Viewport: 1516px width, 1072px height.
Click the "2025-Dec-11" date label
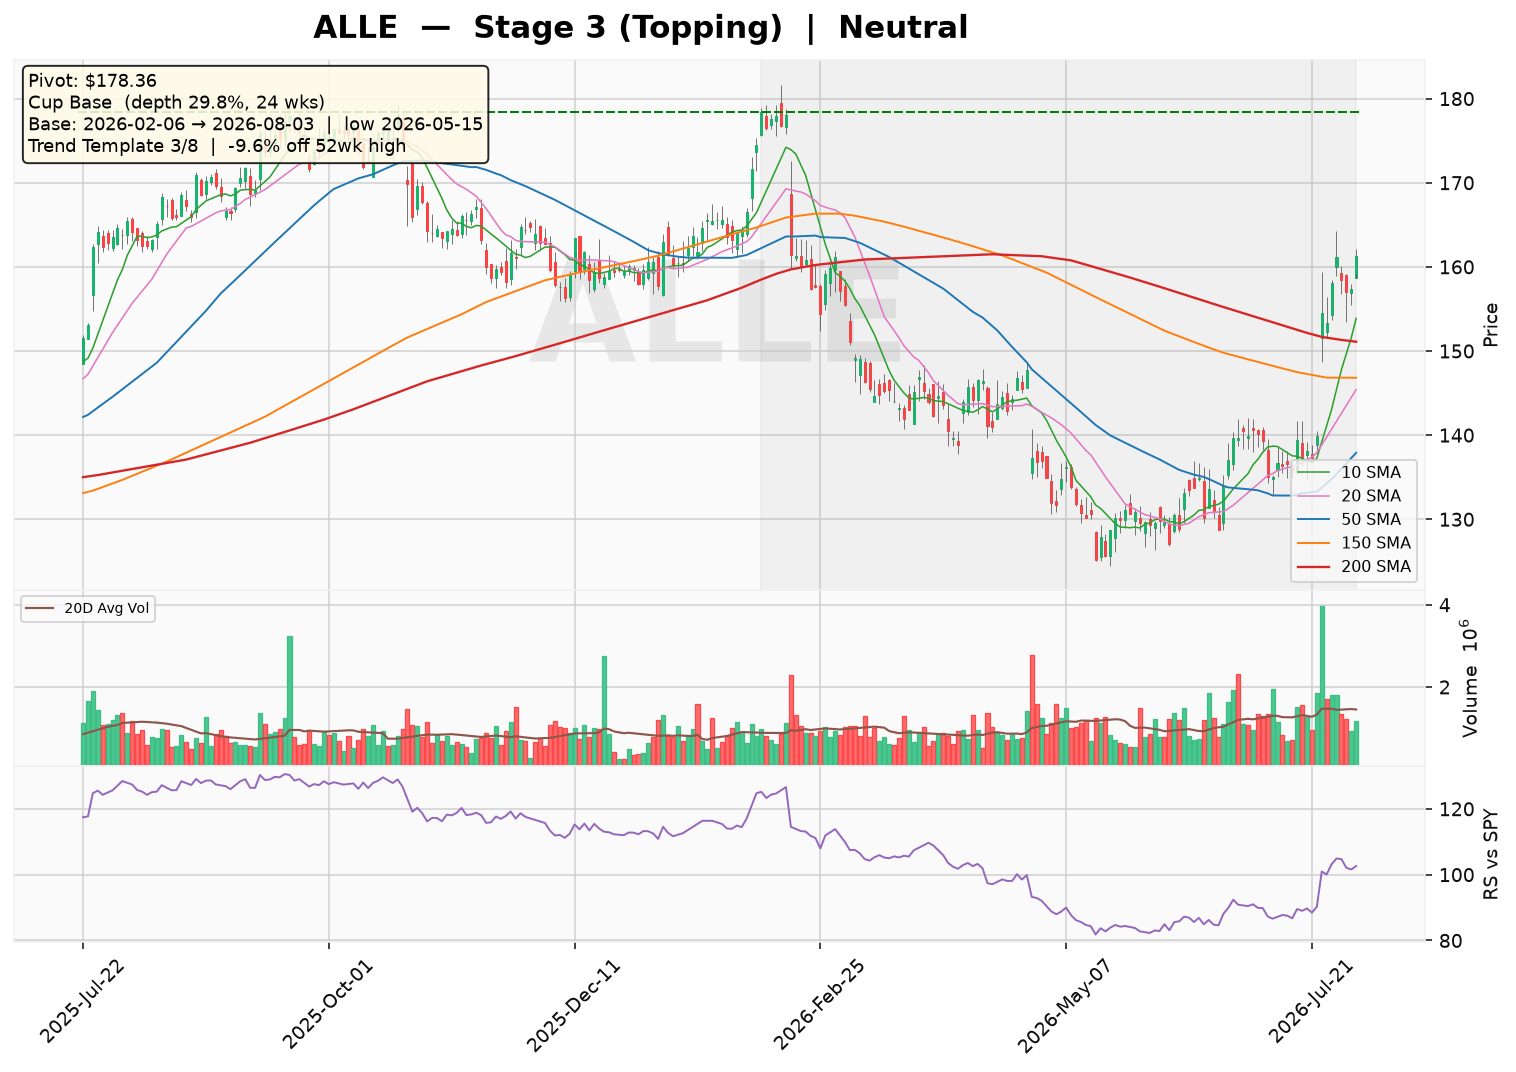[x=573, y=1001]
